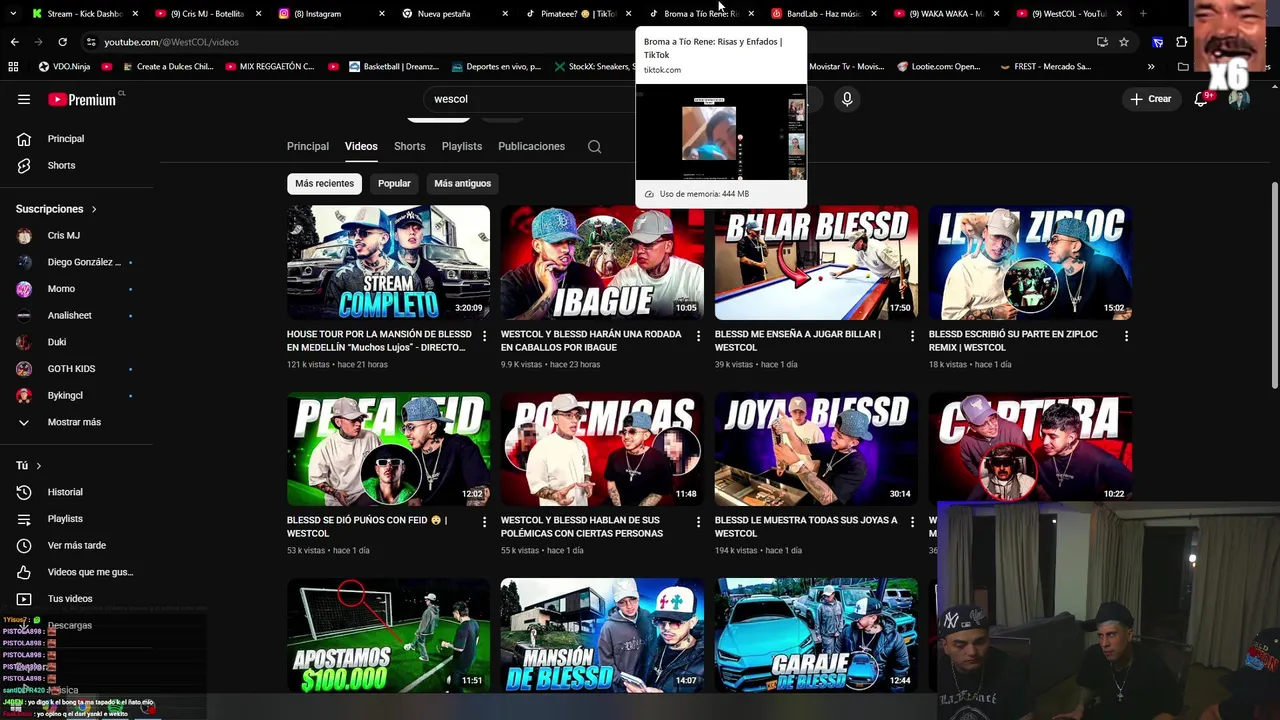The height and width of the screenshot is (720, 1280).
Task: Open Shorts from the sidebar
Action: 61,165
